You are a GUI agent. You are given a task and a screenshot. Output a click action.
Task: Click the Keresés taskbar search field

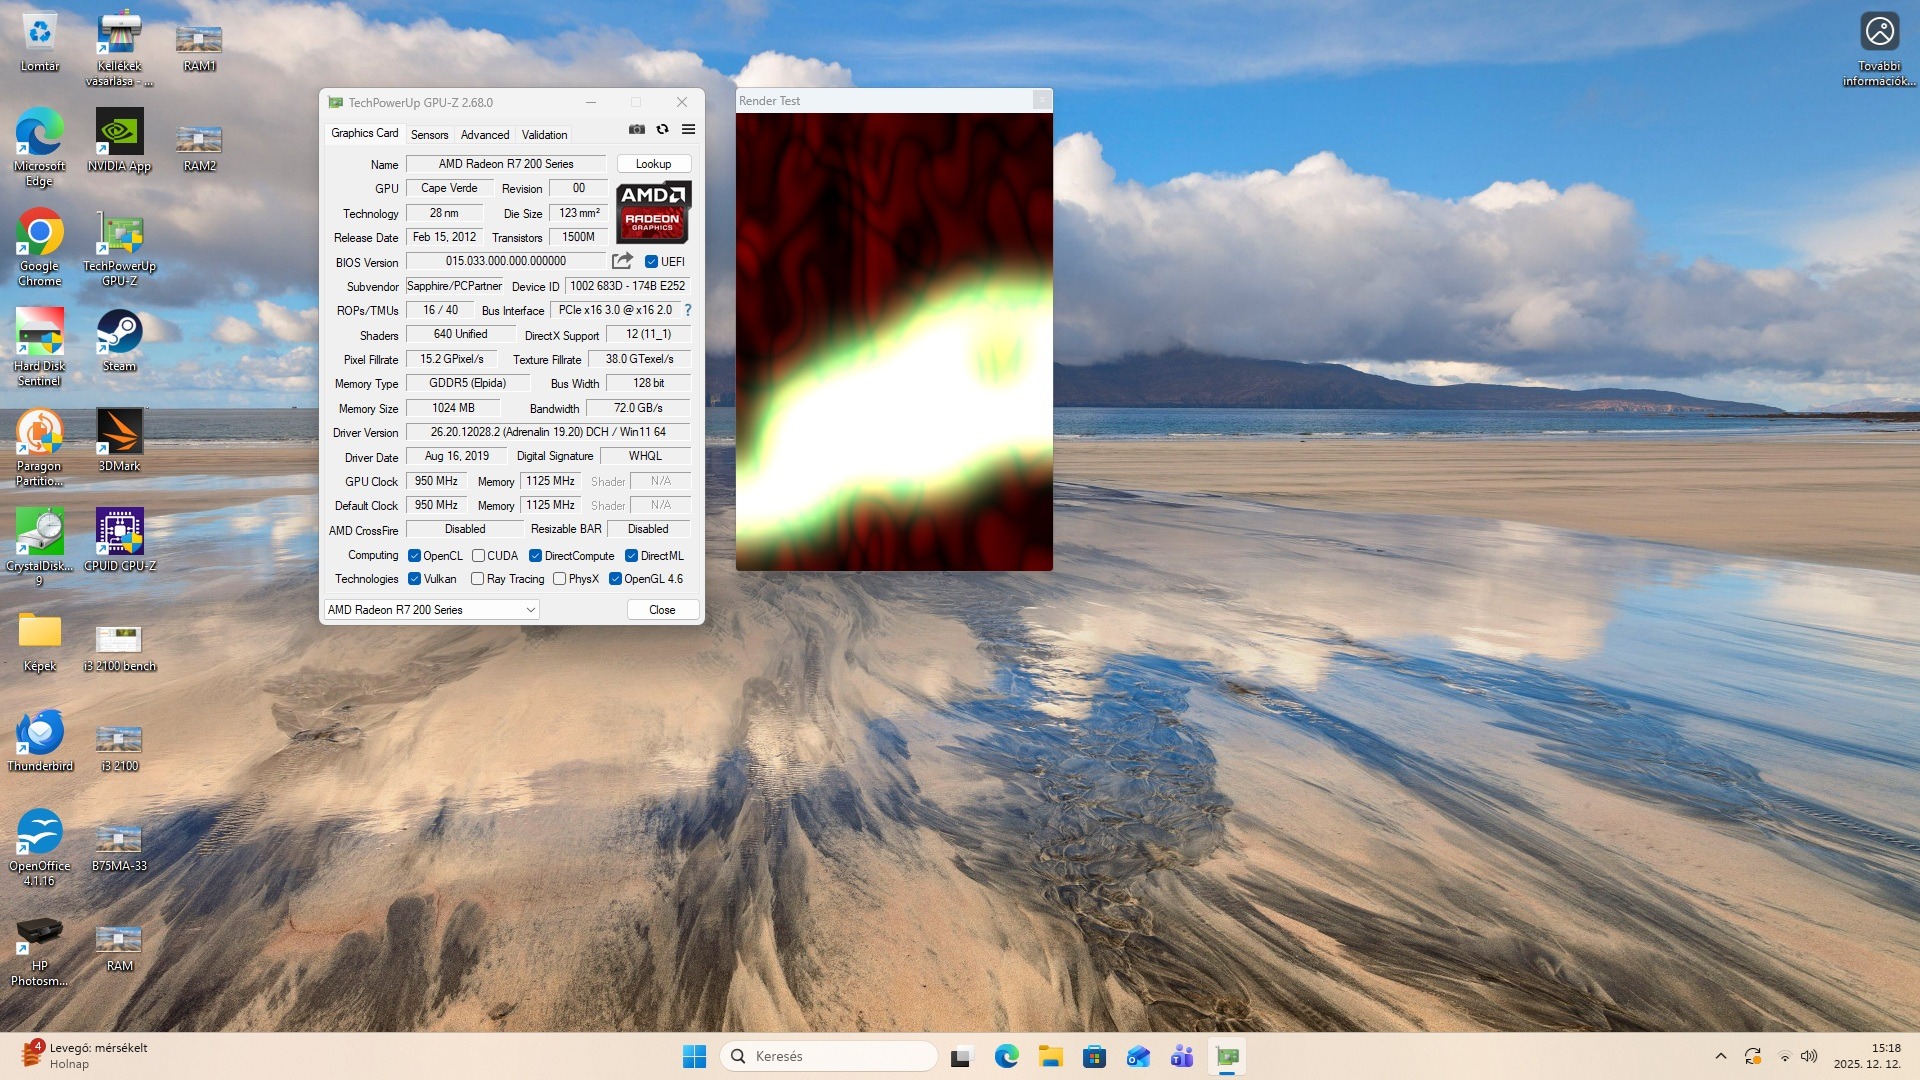coord(830,1056)
